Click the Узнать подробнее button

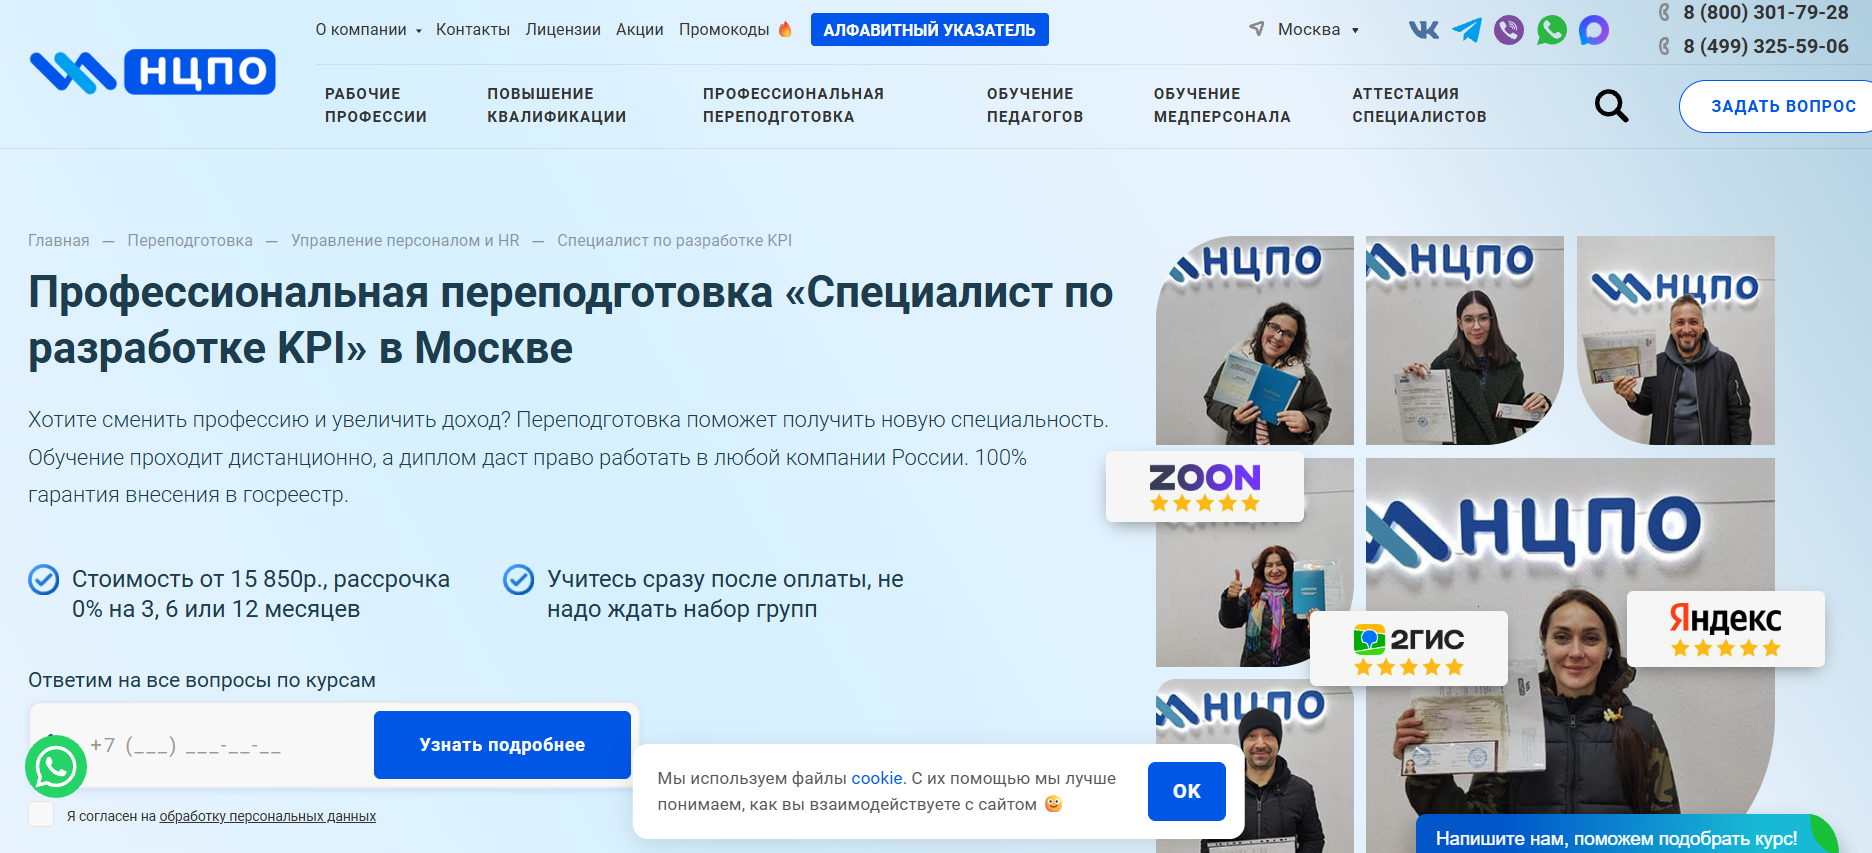pos(502,745)
